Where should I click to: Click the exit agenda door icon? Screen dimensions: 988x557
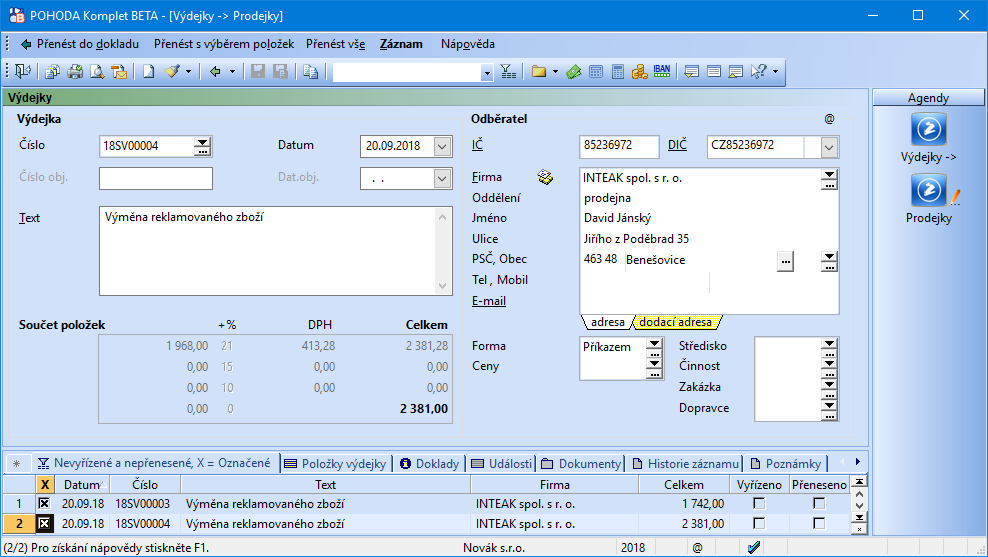click(23, 72)
